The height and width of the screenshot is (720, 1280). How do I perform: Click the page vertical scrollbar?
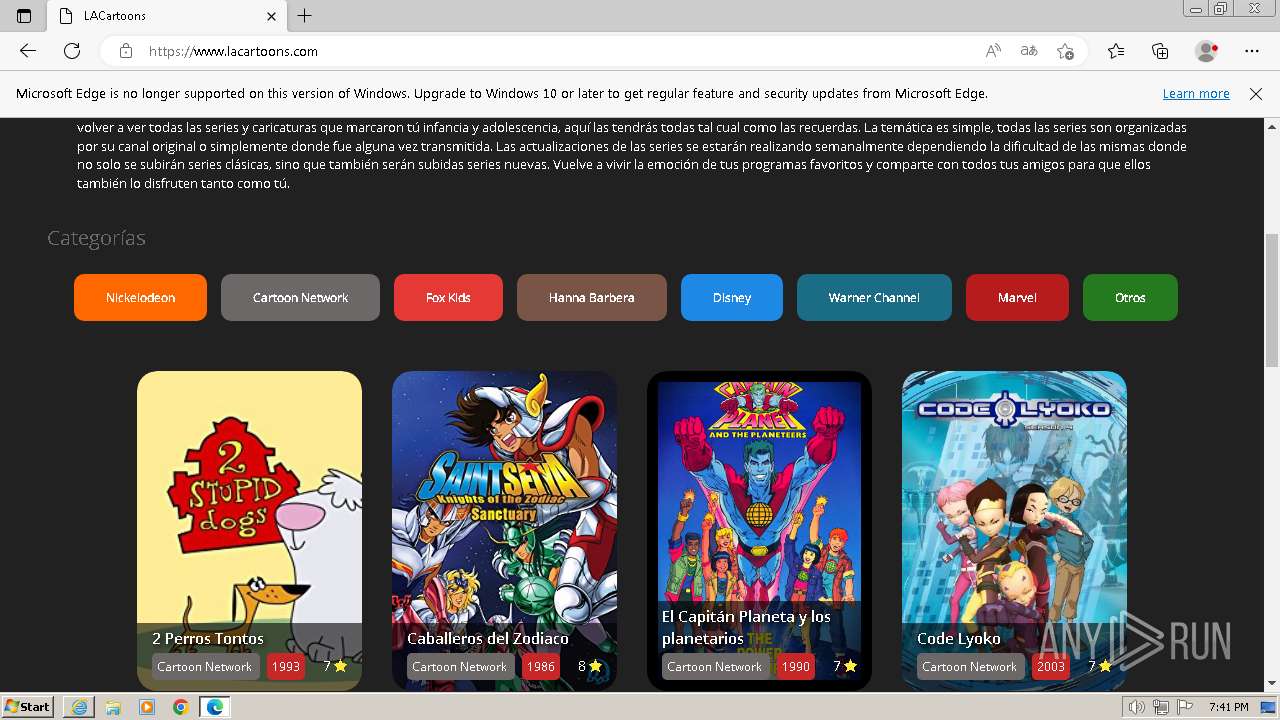click(1272, 300)
